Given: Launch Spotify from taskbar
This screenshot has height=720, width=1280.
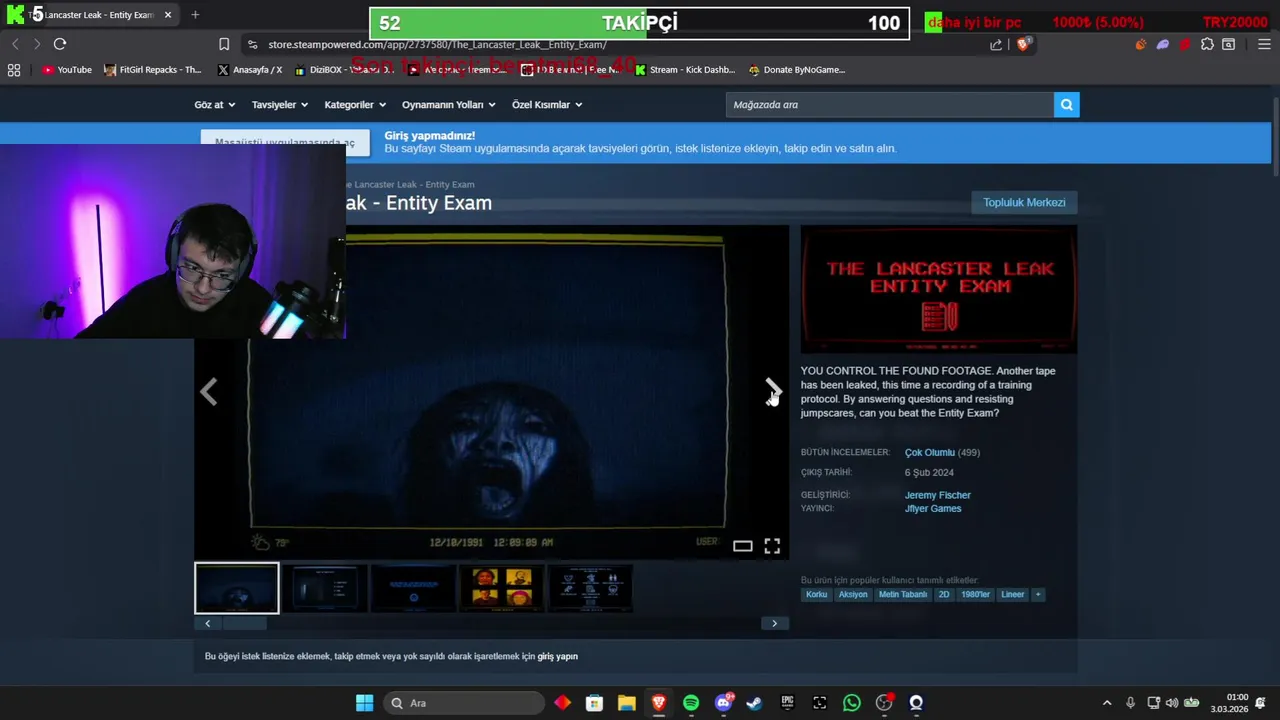Looking at the screenshot, I should point(691,703).
